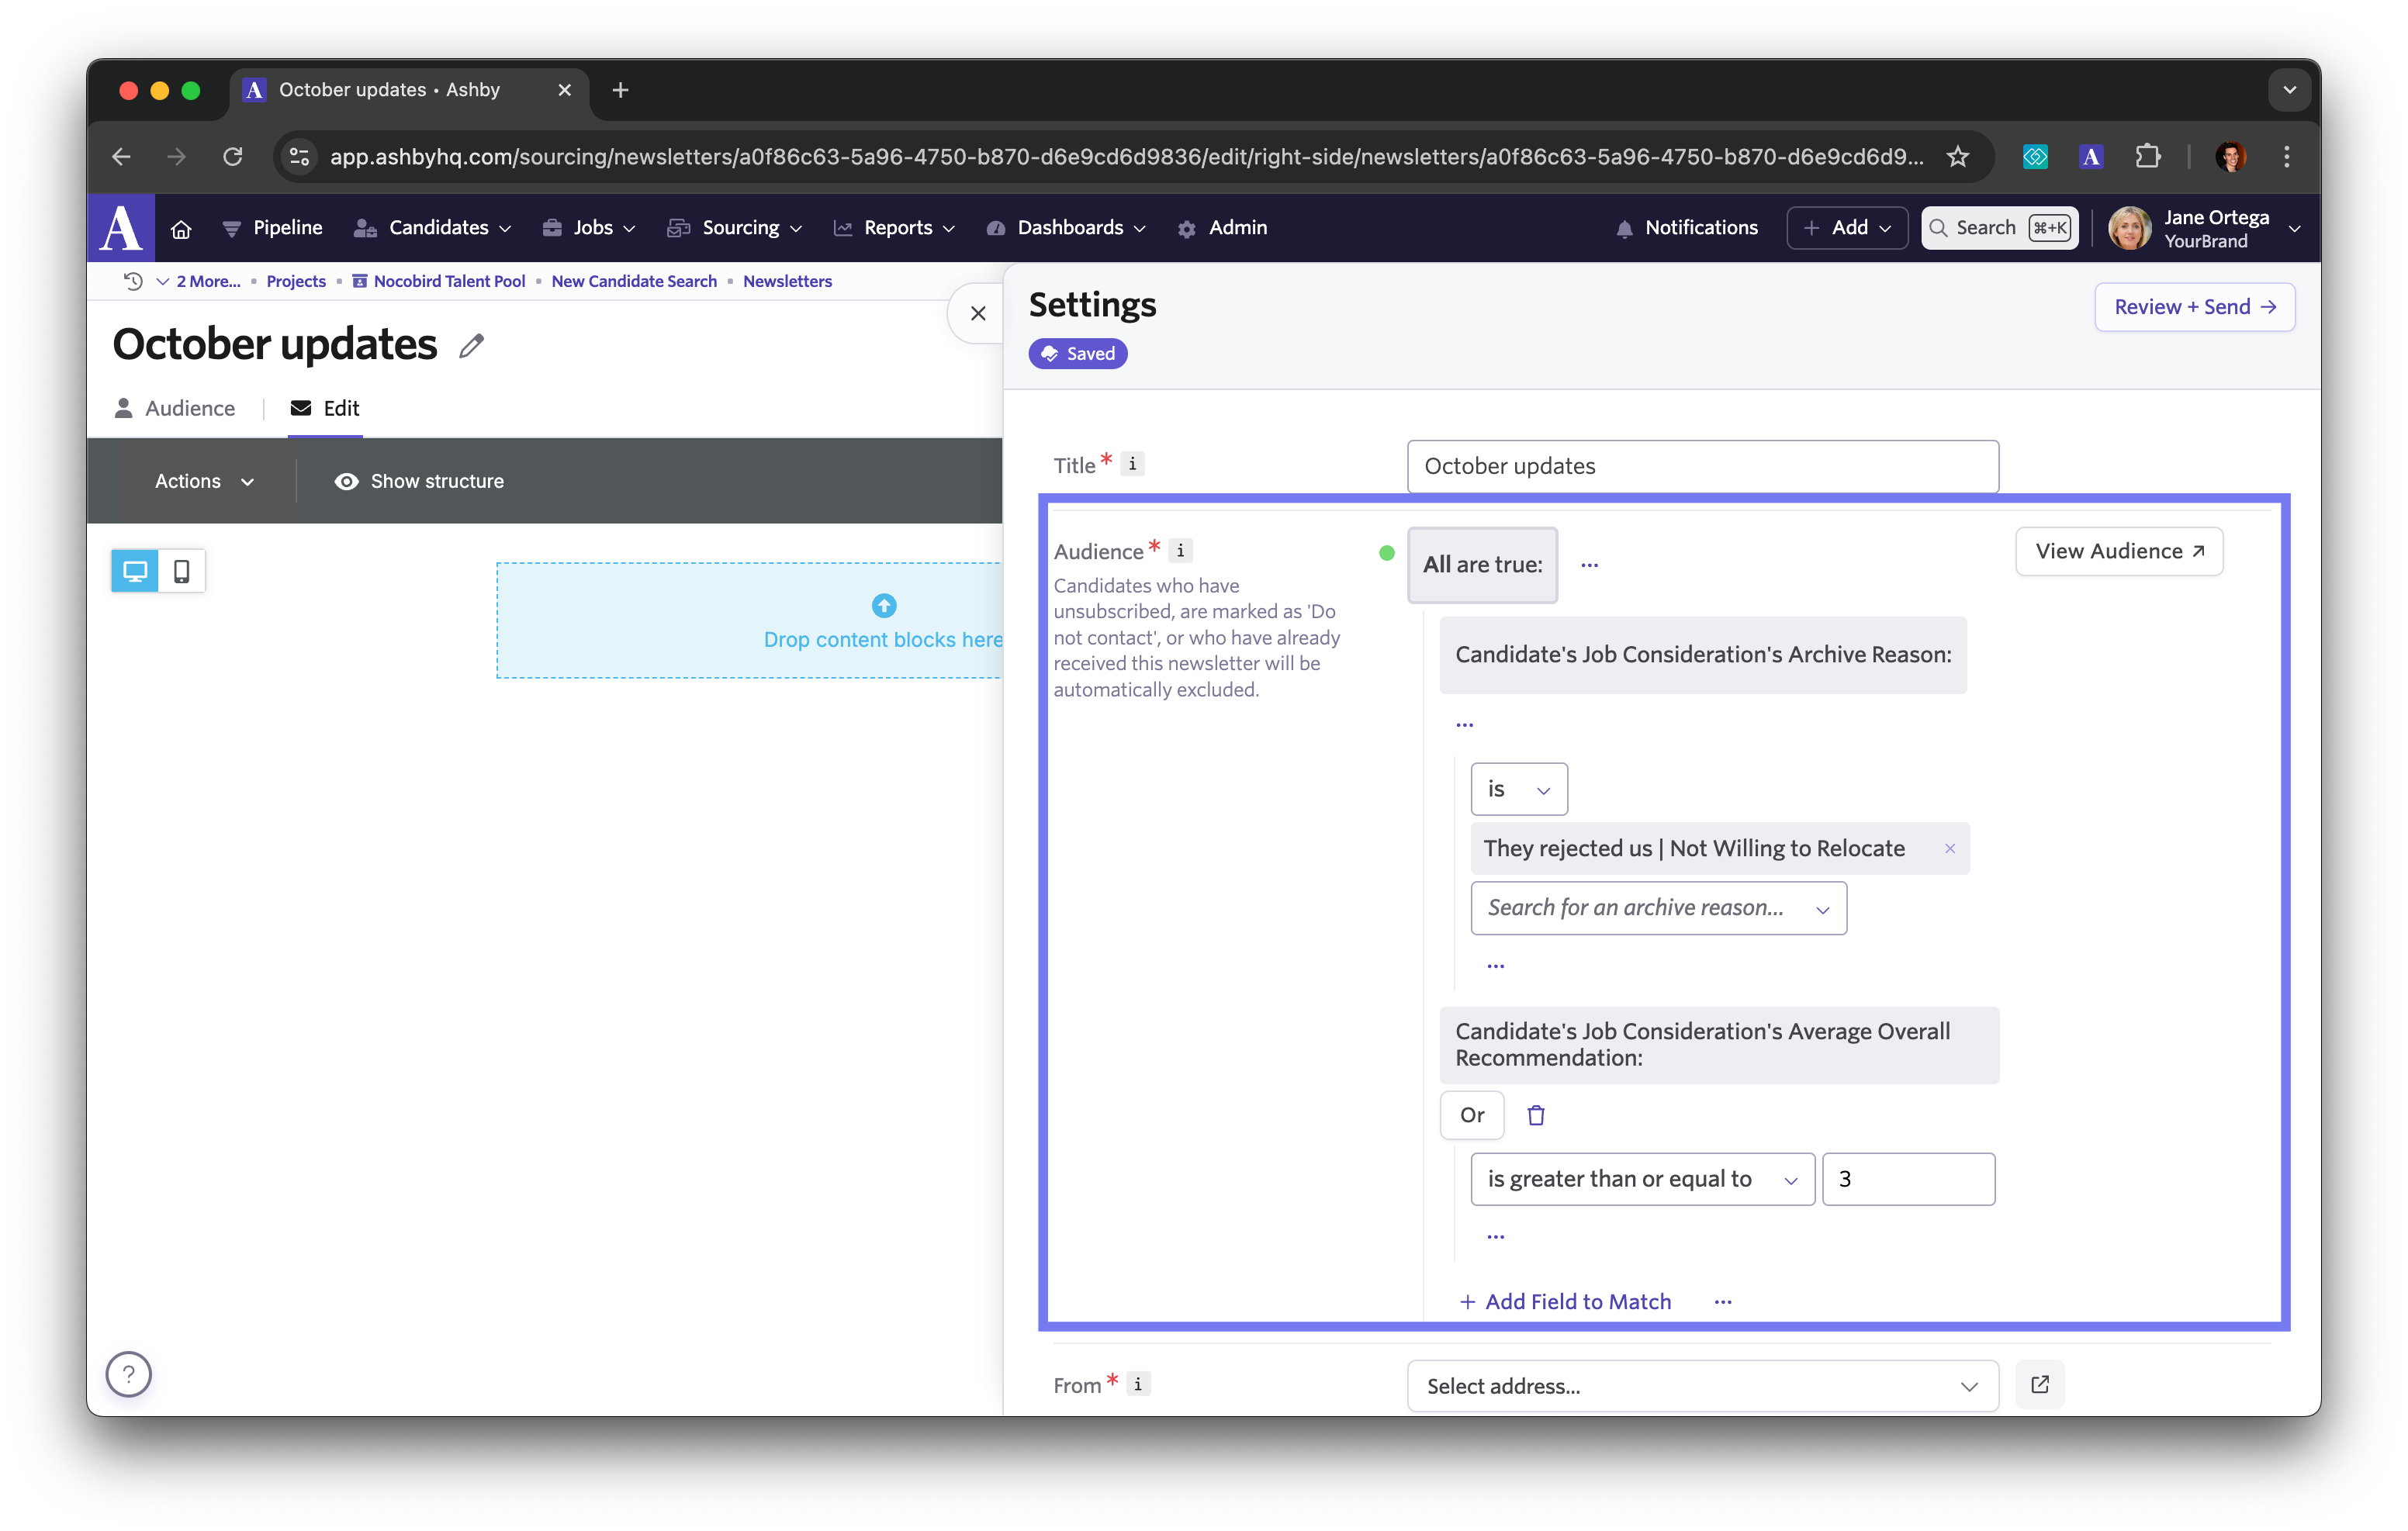
Task: Open the Candidates menu
Action: [432, 228]
